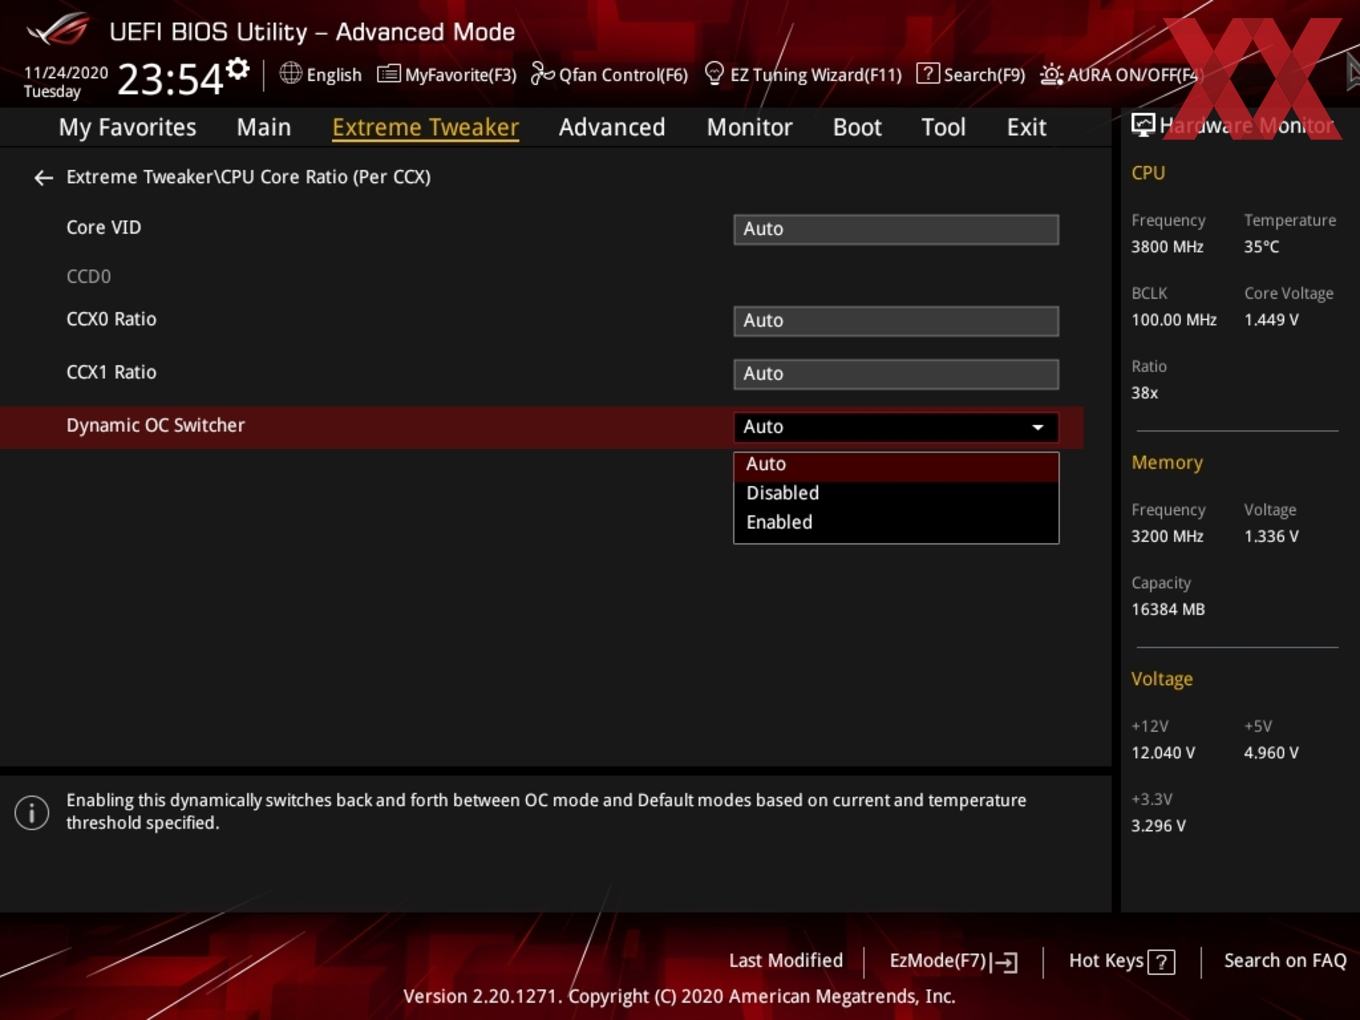This screenshot has height=1020, width=1360.
Task: Click the CCX0 Ratio label
Action: click(x=111, y=319)
